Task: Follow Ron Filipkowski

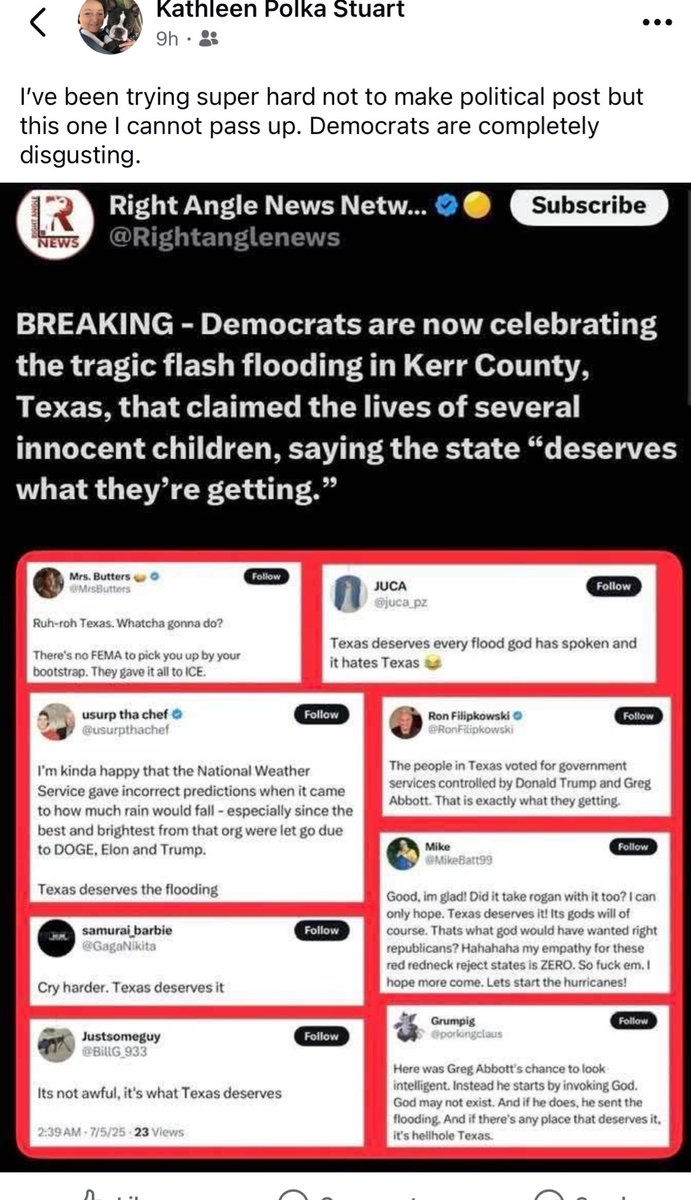Action: point(637,716)
